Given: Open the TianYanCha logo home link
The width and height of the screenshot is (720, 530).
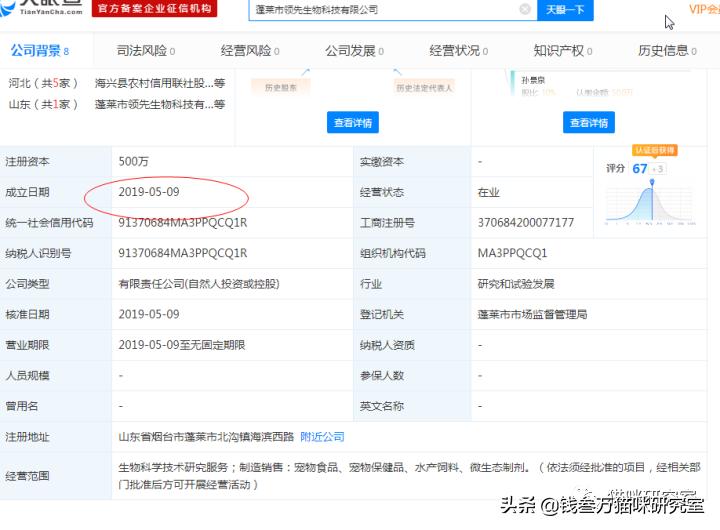Looking at the screenshot, I should (x=41, y=8).
